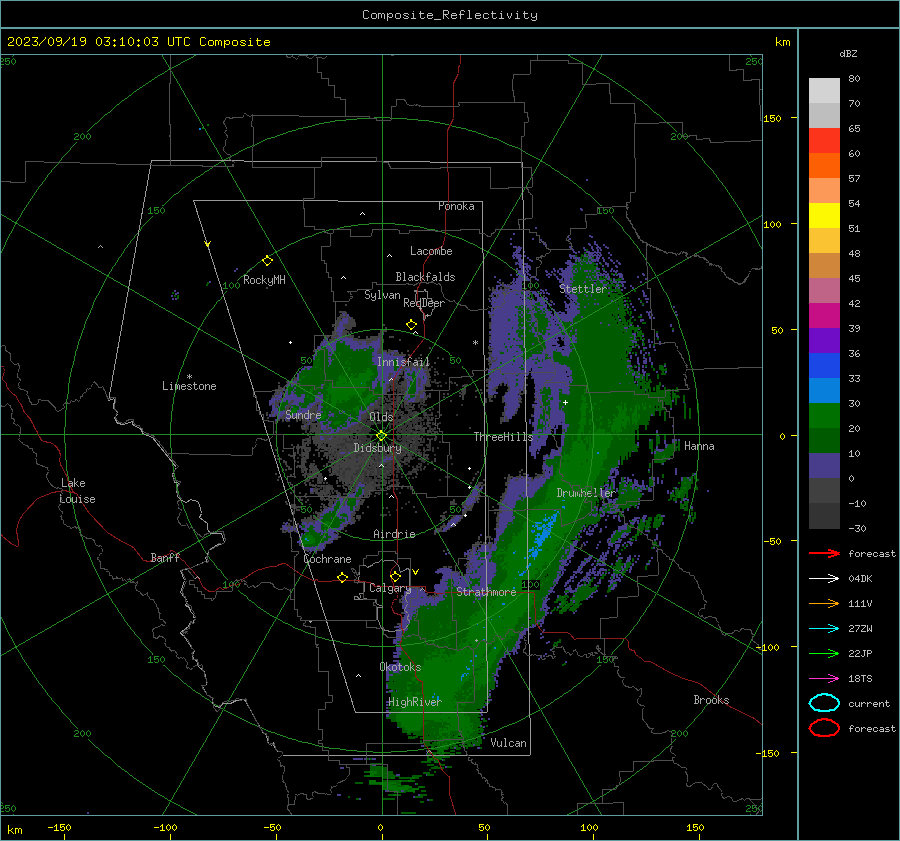Click asterisk marker above Limestone
The width and height of the screenshot is (900, 841).
tap(189, 377)
